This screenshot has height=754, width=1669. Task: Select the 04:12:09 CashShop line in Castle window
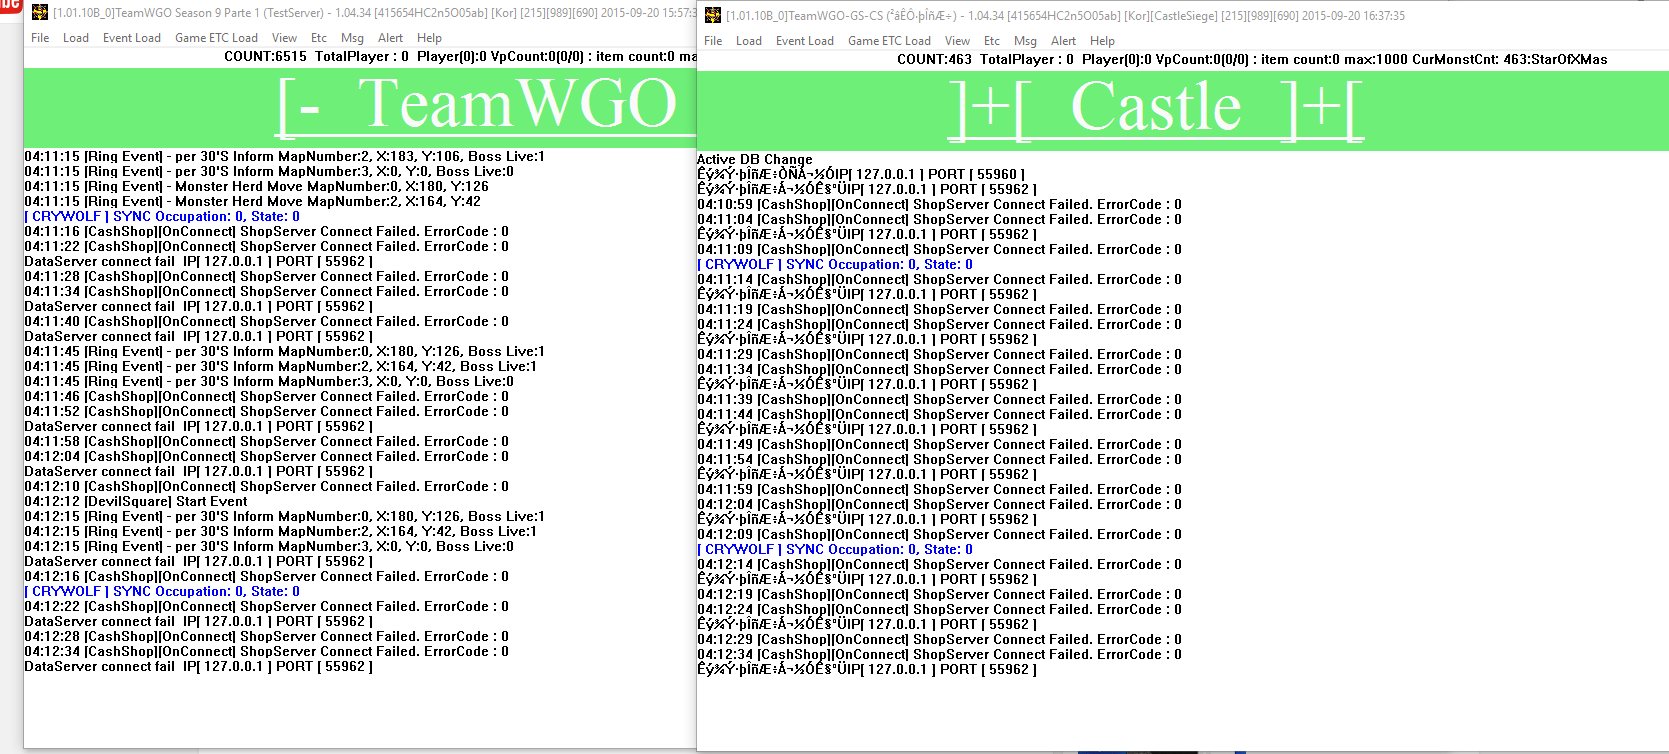[x=939, y=534]
